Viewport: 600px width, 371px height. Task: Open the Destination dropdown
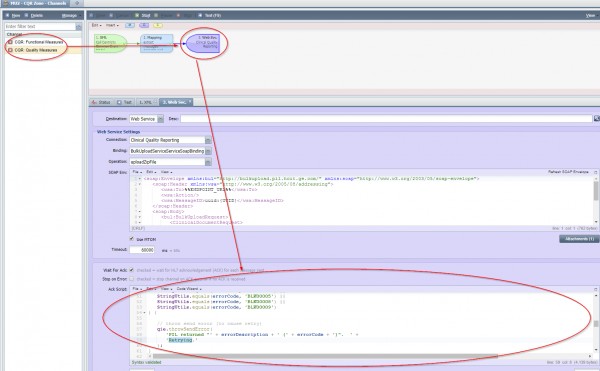pos(160,119)
